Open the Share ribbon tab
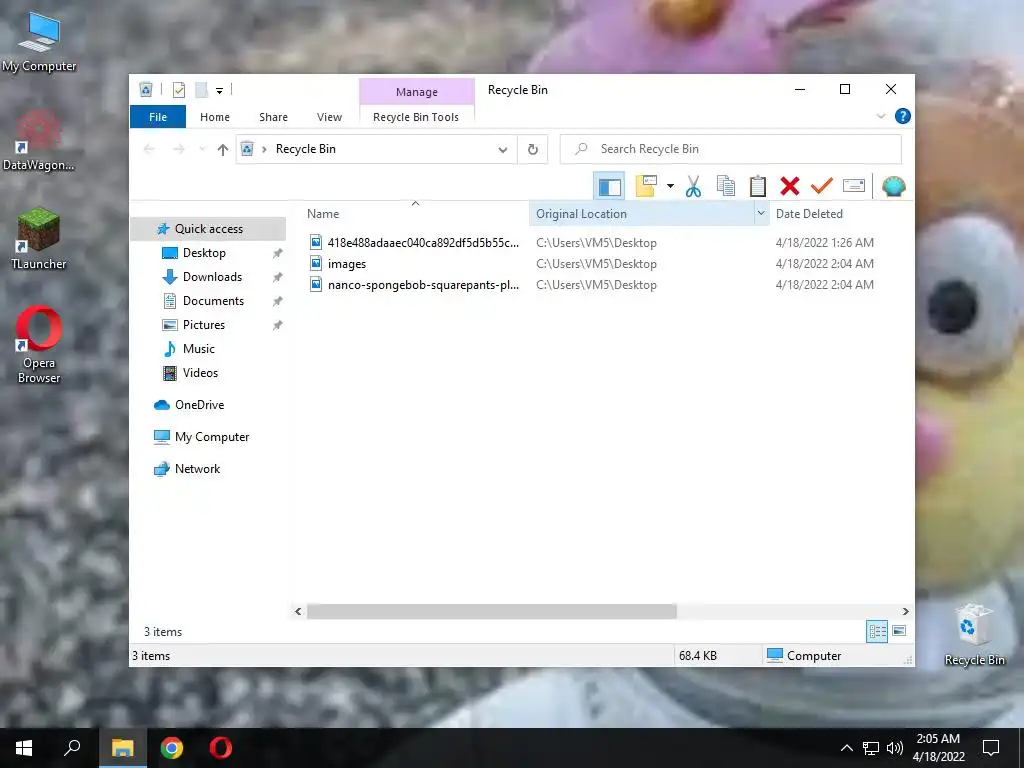This screenshot has width=1024, height=768. (x=273, y=117)
